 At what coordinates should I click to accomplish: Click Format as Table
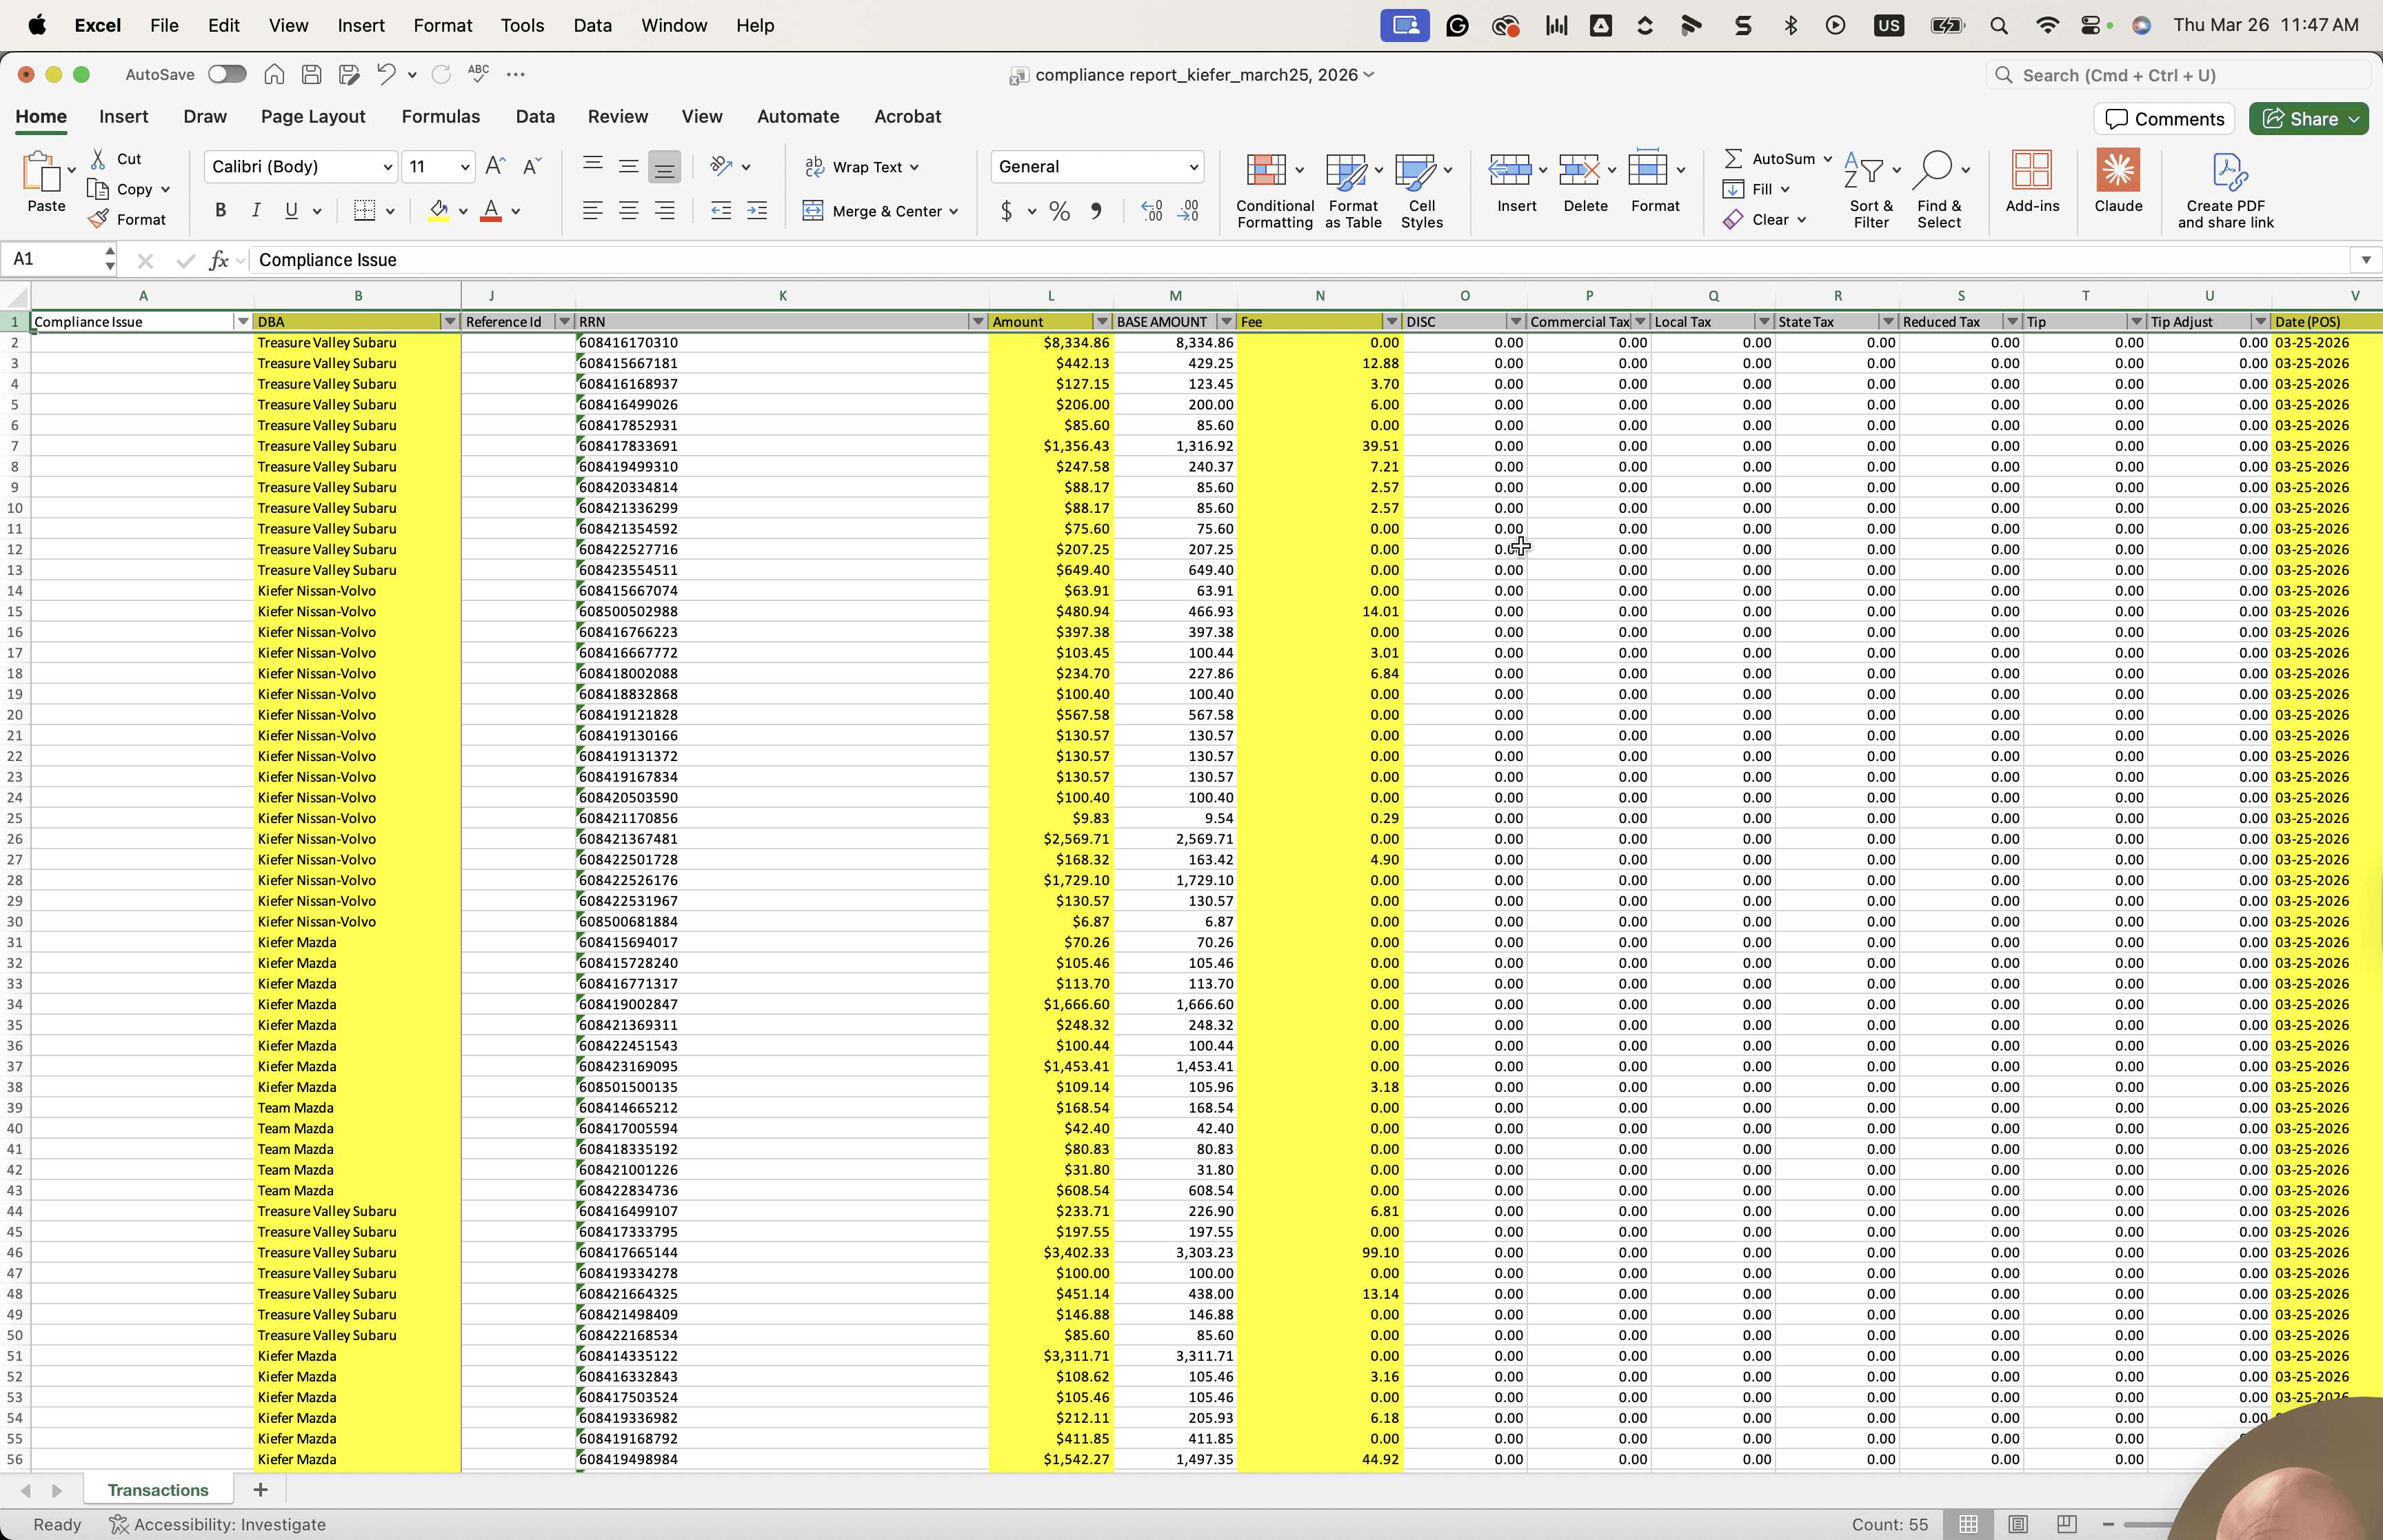pyautogui.click(x=1353, y=190)
